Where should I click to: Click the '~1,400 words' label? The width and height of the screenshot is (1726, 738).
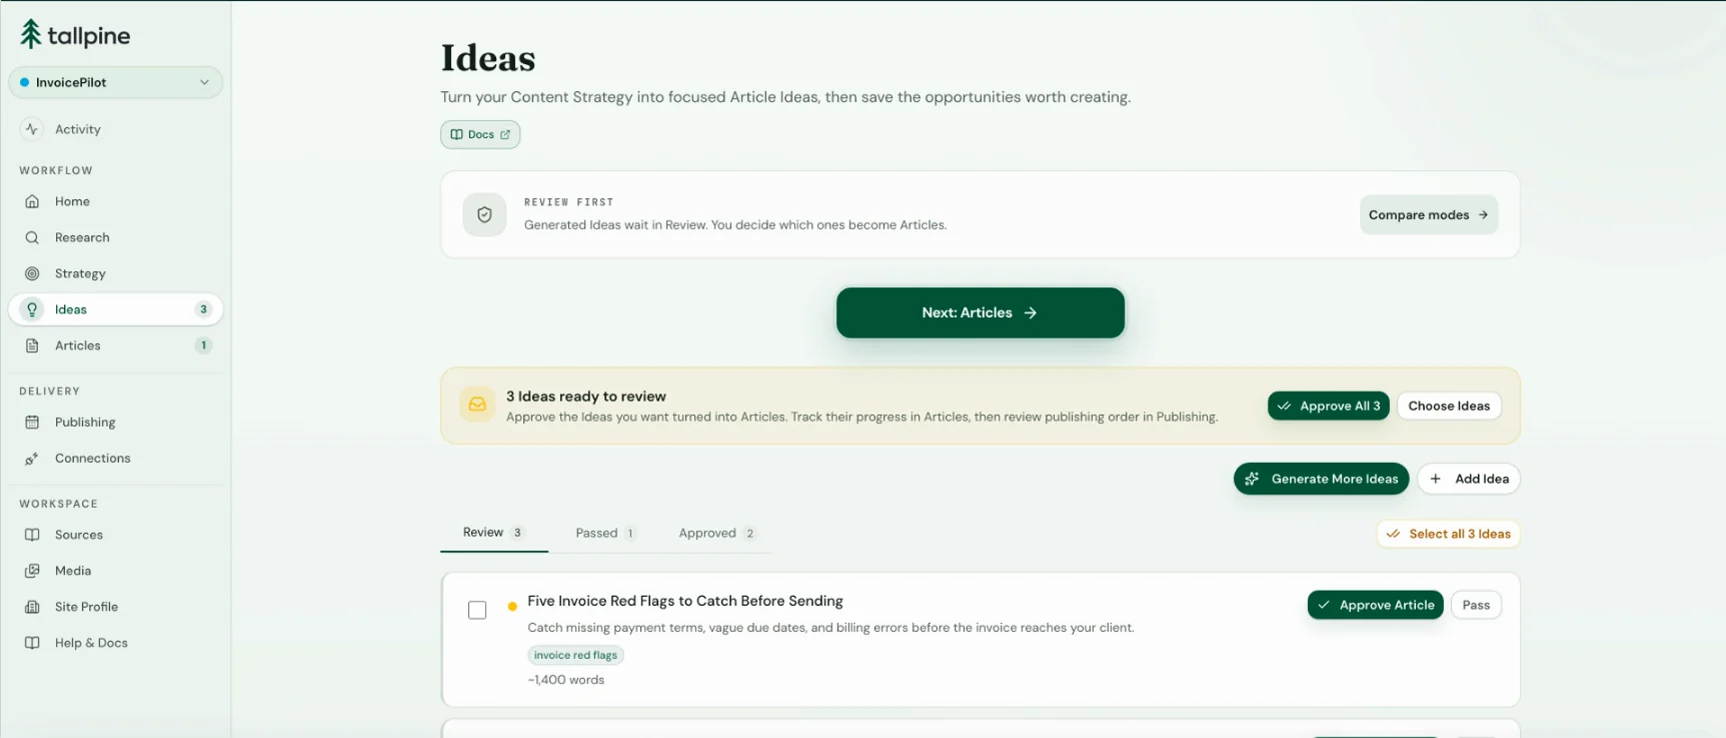[566, 680]
